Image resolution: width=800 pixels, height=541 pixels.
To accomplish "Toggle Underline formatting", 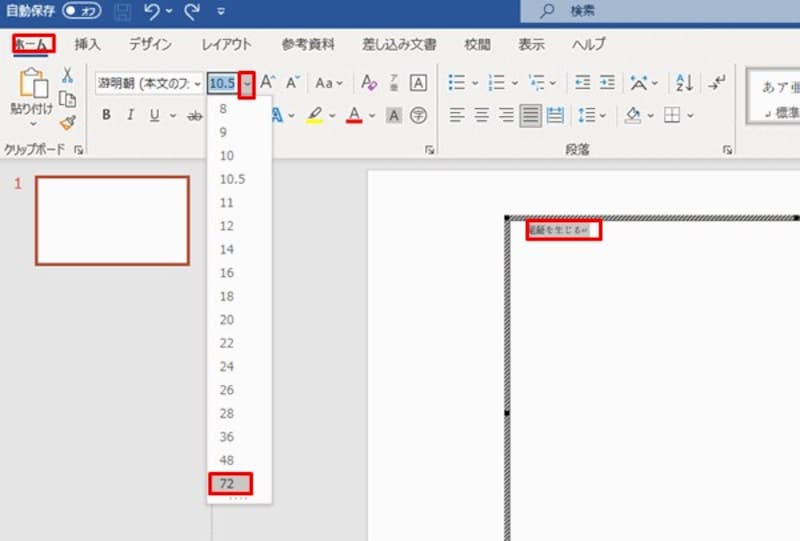I will 154,116.
